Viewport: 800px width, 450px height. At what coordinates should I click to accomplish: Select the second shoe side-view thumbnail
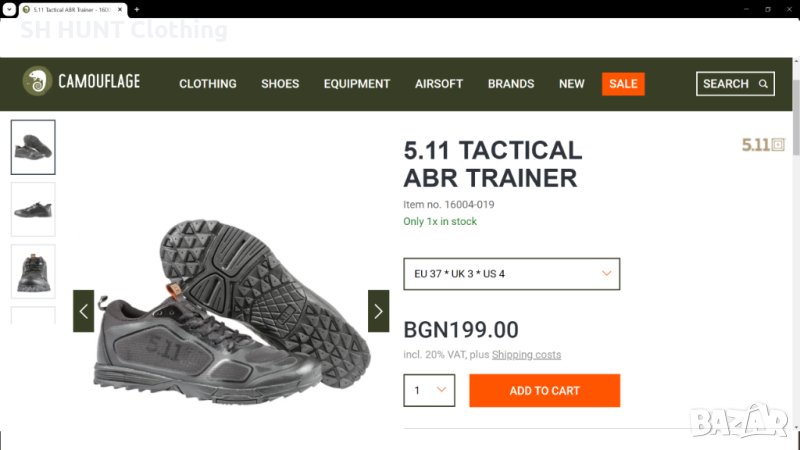[33, 209]
